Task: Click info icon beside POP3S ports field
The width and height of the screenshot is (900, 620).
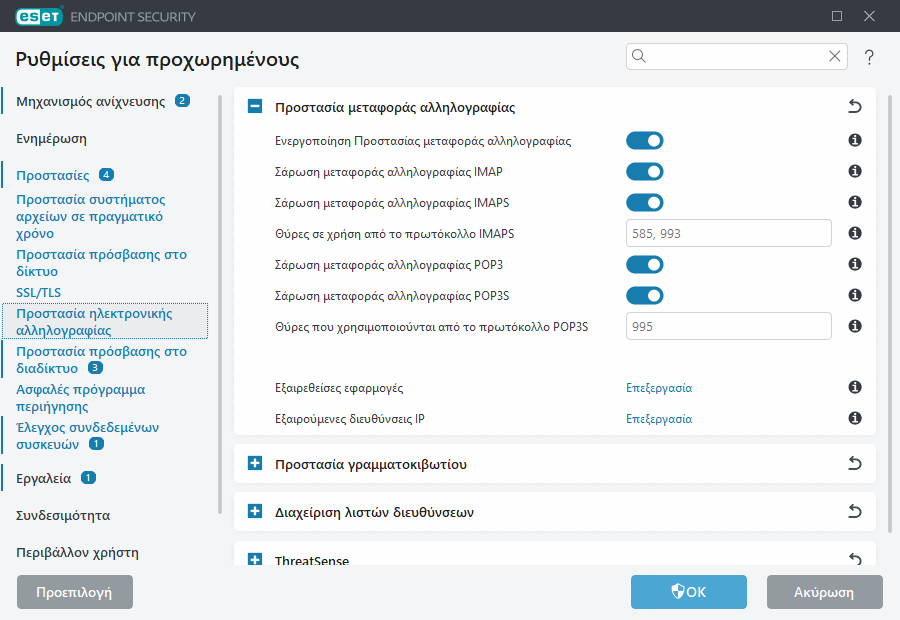Action: coord(855,326)
